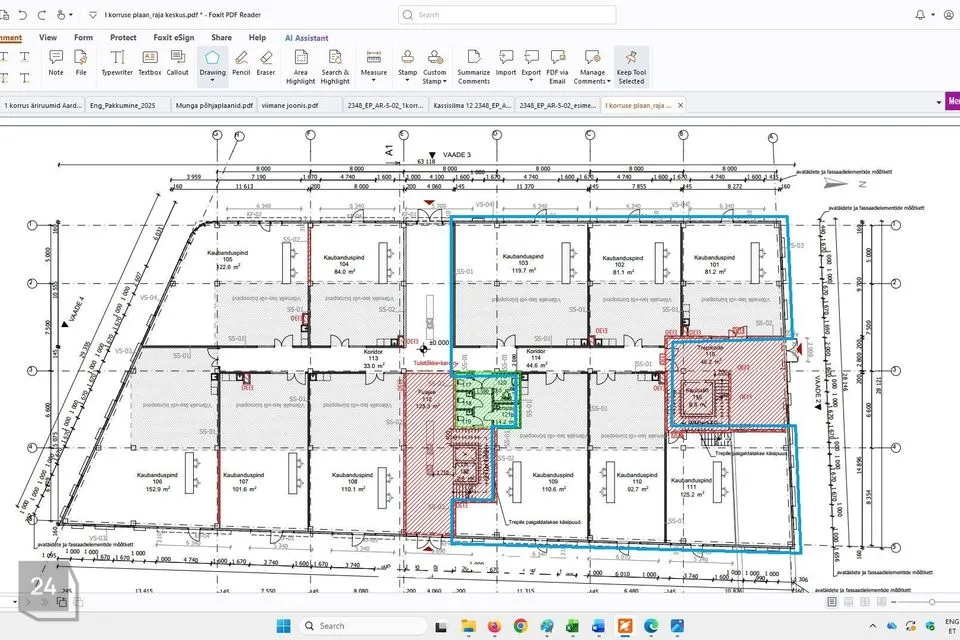Activate the Pencil drawing tool
The image size is (960, 640).
click(241, 63)
